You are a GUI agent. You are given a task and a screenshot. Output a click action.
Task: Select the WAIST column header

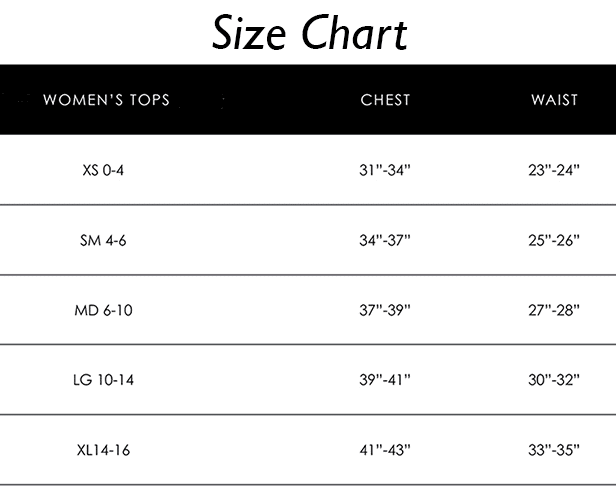[x=554, y=100]
